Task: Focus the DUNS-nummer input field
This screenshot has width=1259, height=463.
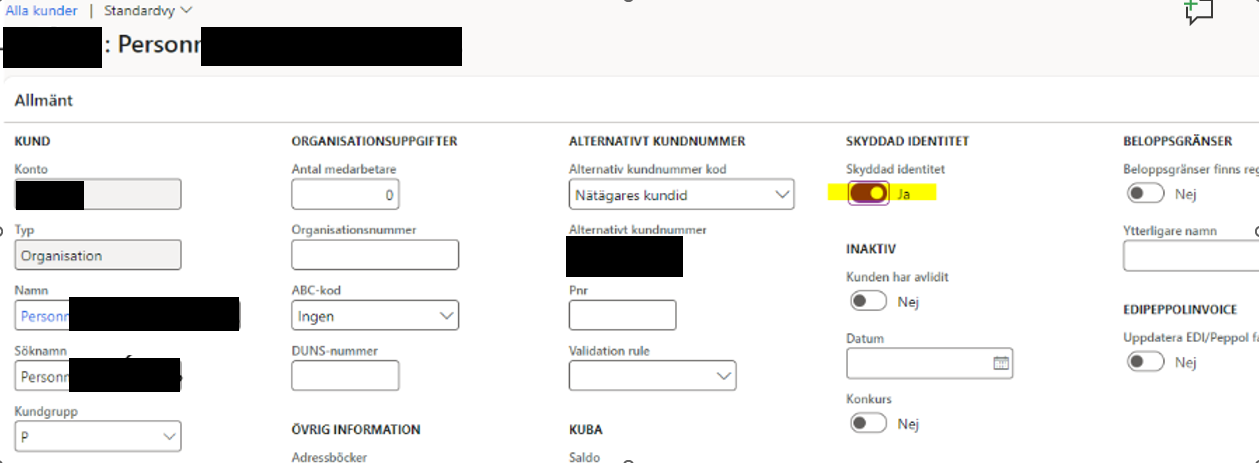Action: 345,376
